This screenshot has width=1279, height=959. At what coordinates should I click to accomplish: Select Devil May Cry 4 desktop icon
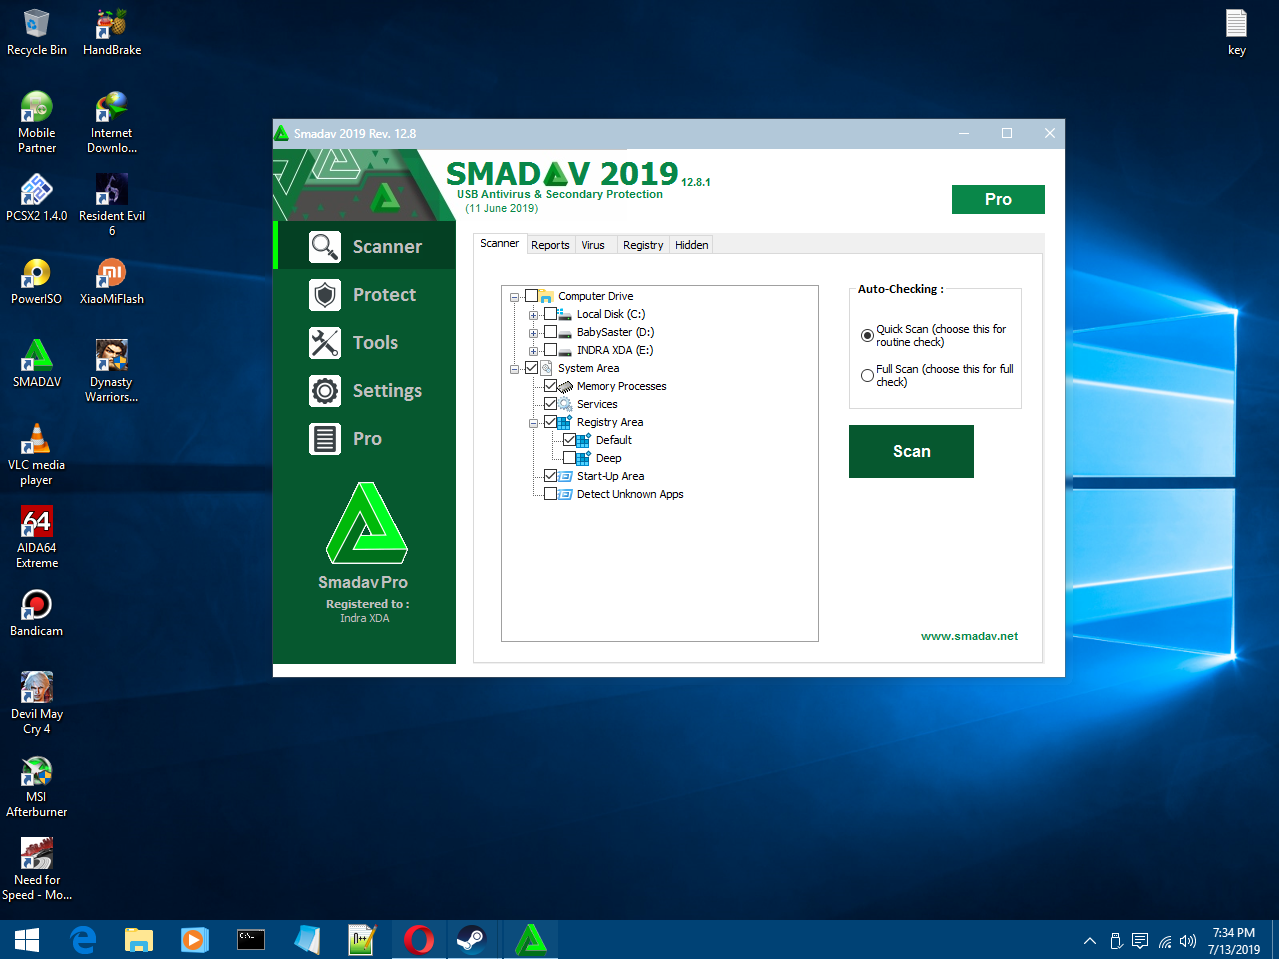[37, 703]
